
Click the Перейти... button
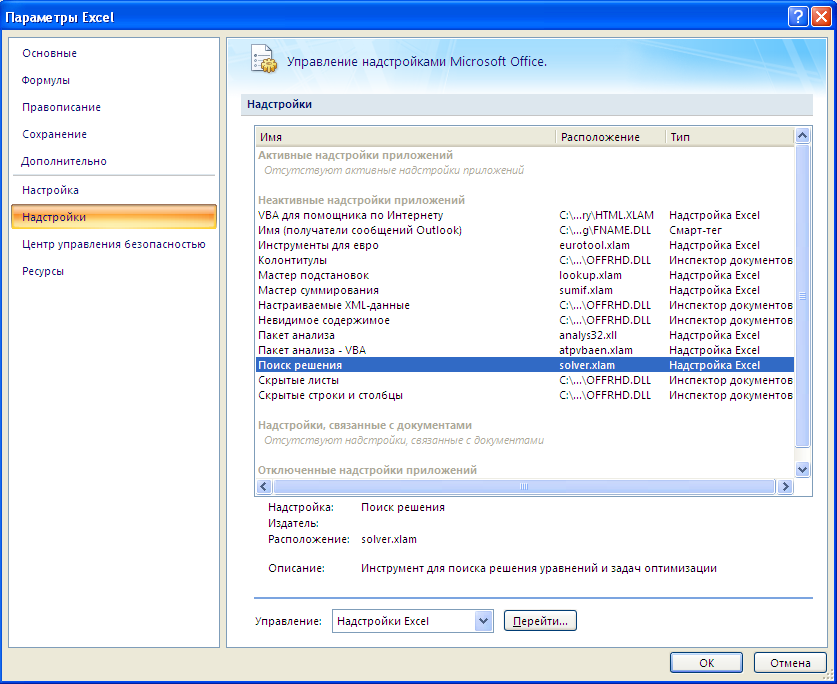(x=540, y=621)
